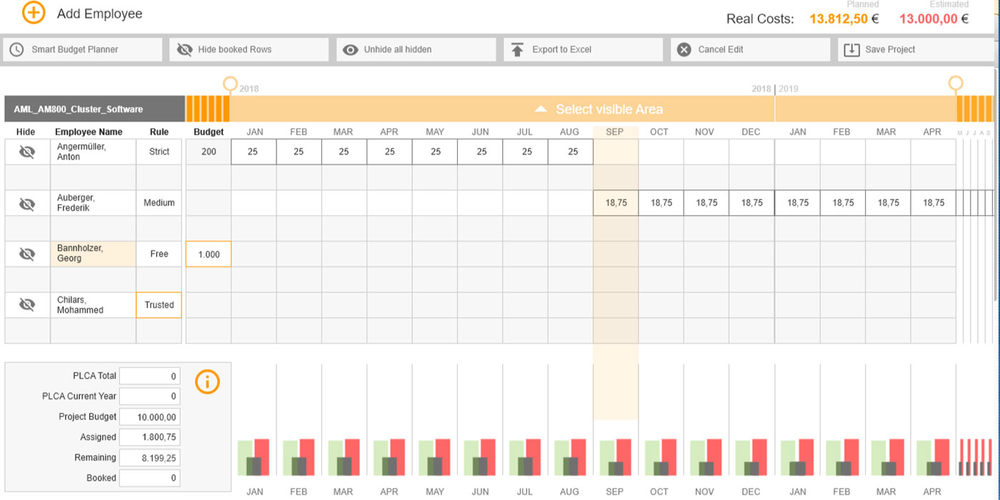Screen dimensions: 1000x500
Task: Click the Bannholzer budget field showing 1.000
Action: [x=209, y=254]
